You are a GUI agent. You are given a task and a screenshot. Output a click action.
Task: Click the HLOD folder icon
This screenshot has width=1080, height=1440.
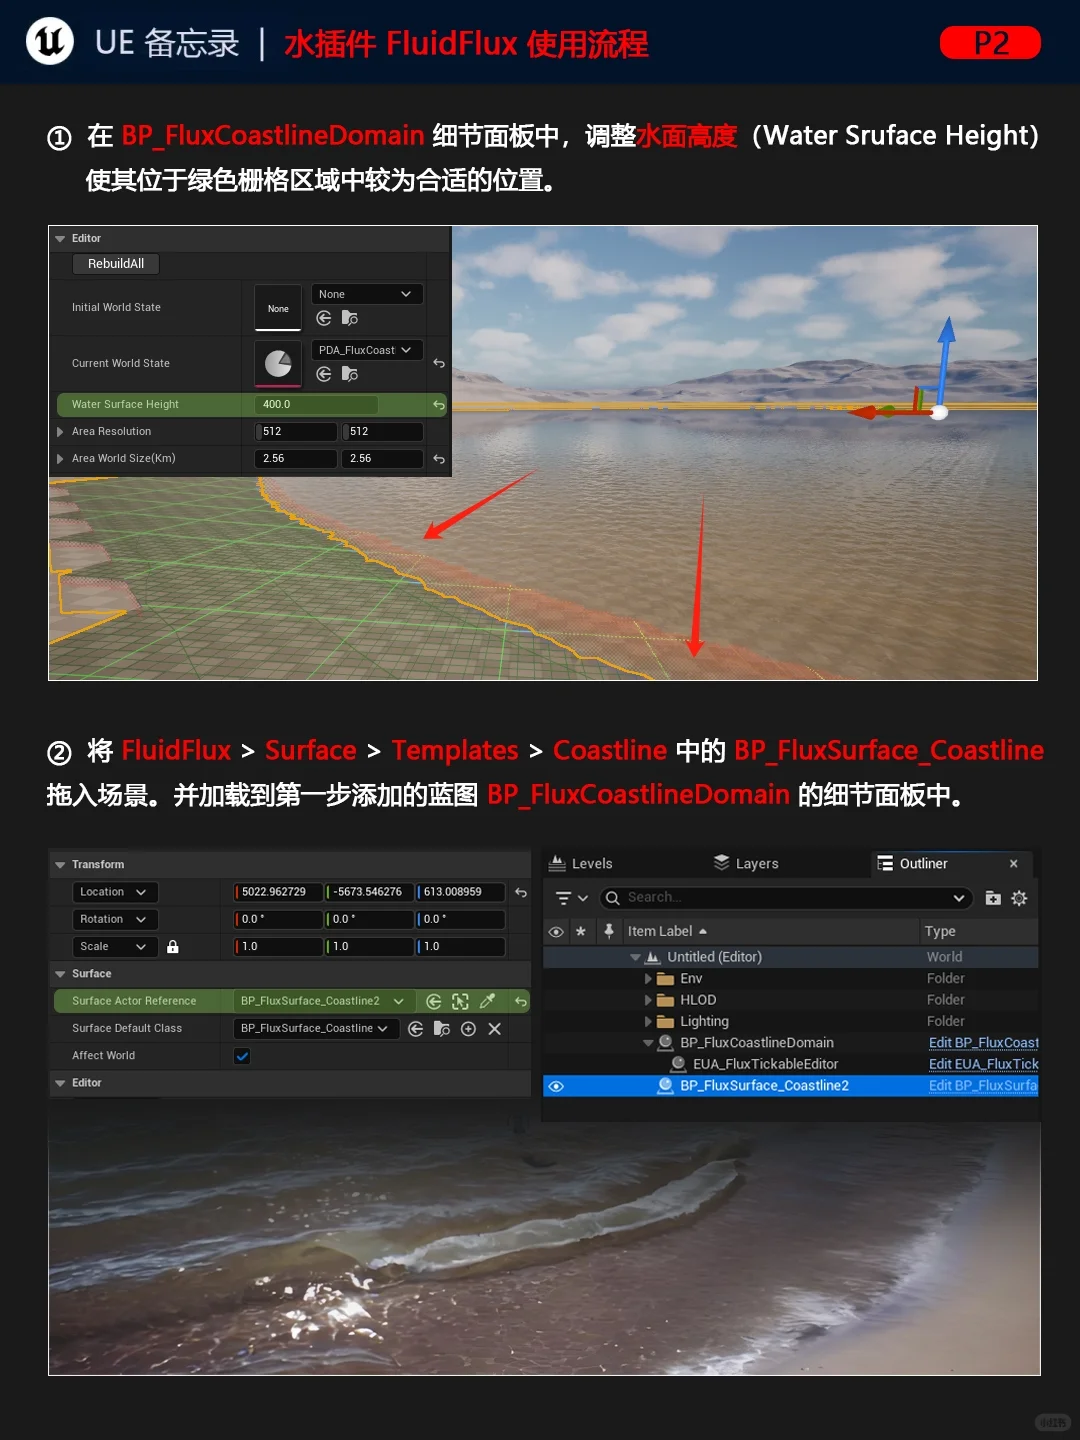(x=665, y=1000)
